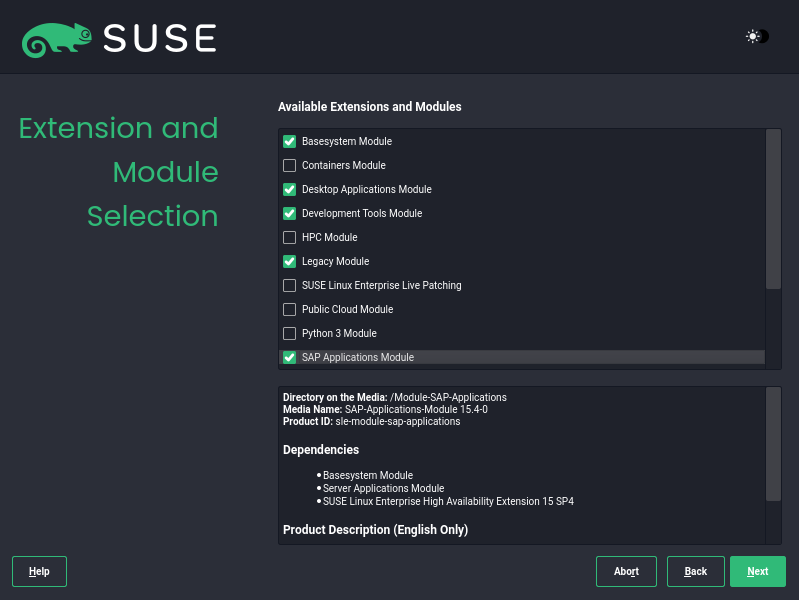
Task: Go Back to previous step
Action: (696, 571)
